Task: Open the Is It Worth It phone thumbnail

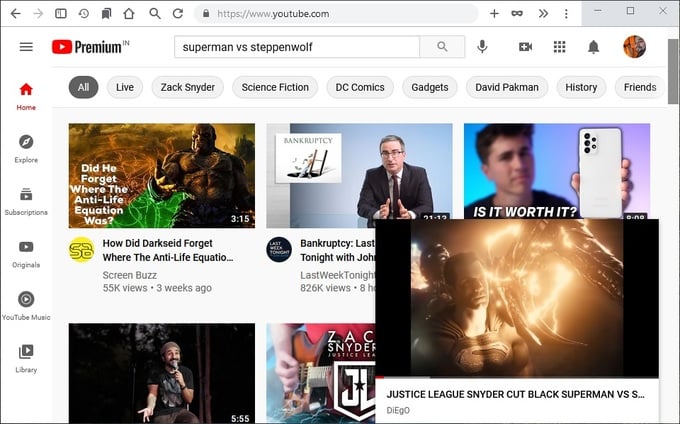Action: 557,171
